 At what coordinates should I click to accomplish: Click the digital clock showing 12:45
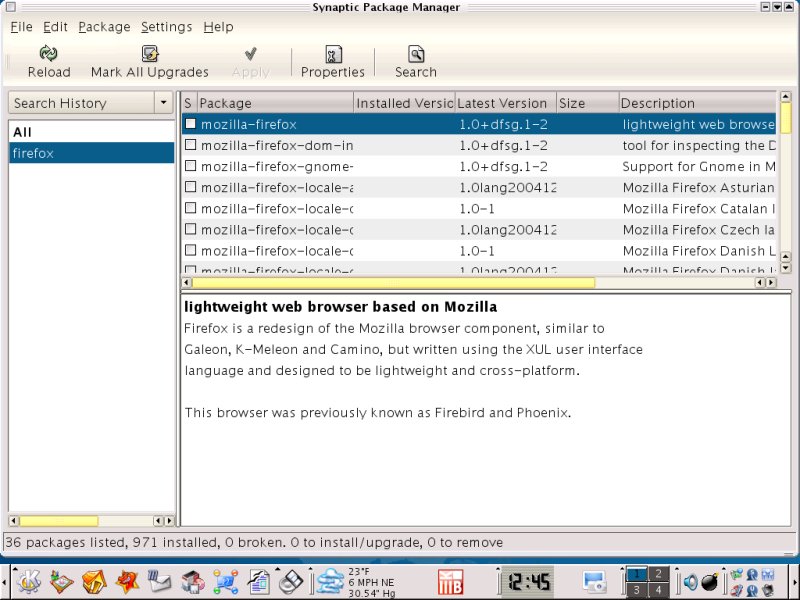(x=525, y=581)
